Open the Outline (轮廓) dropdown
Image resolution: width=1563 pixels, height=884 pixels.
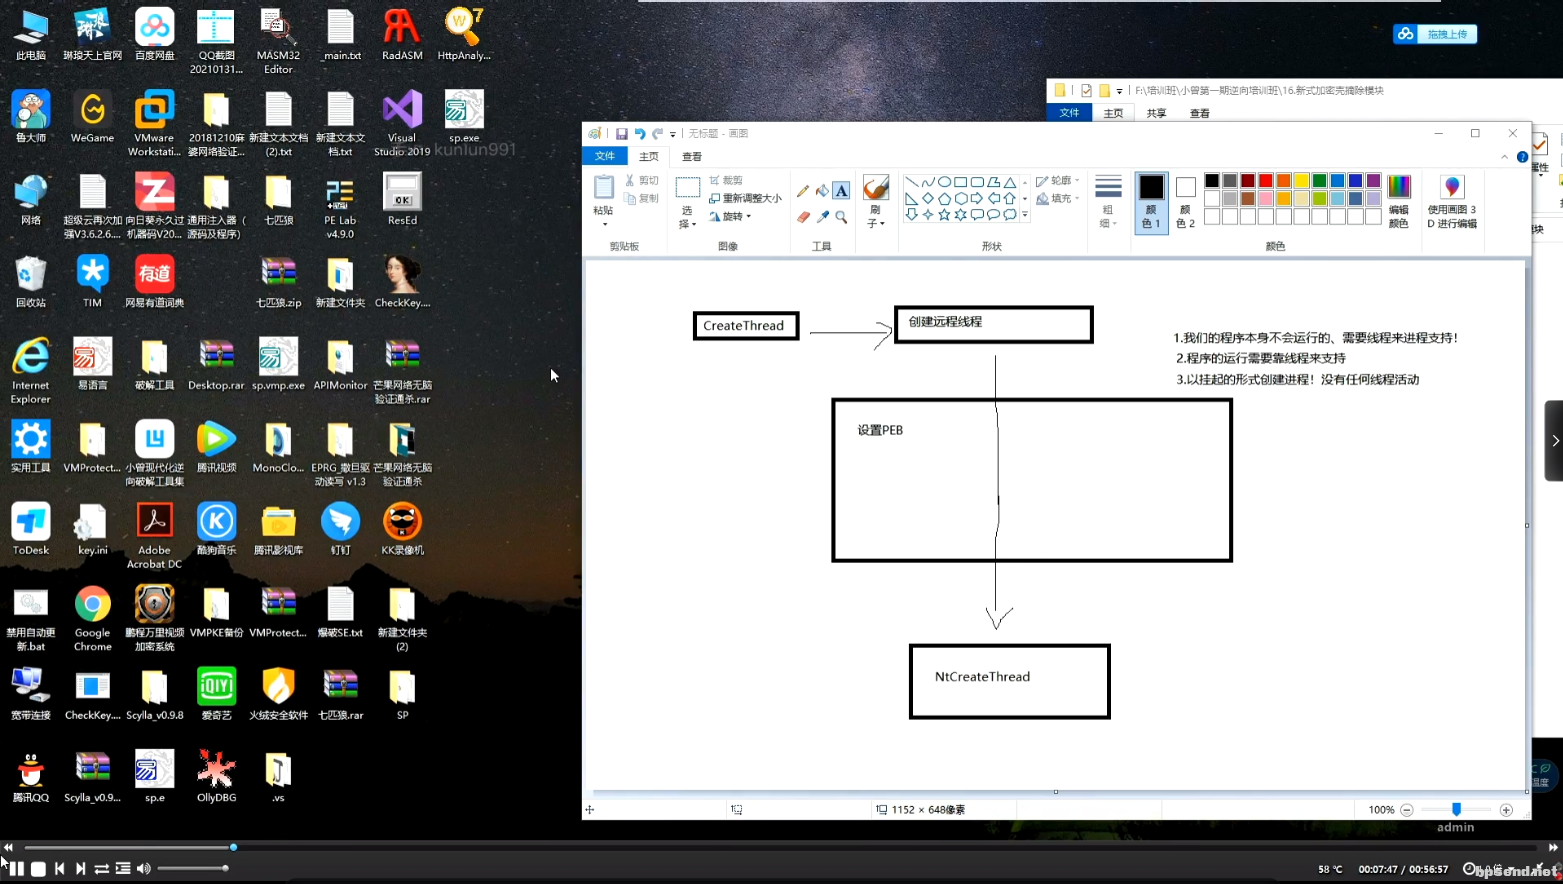(1058, 181)
